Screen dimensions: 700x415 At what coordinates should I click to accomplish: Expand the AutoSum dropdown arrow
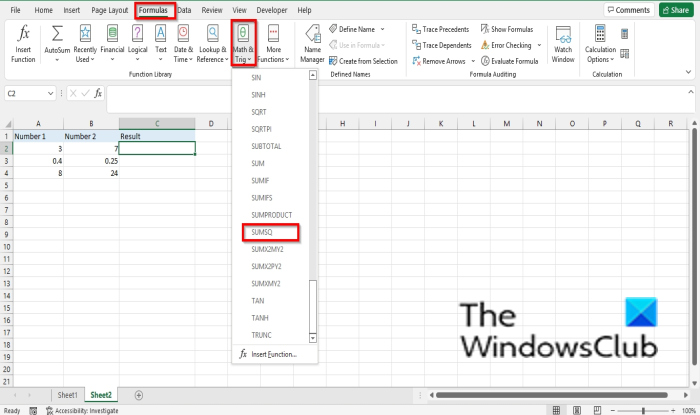57,60
